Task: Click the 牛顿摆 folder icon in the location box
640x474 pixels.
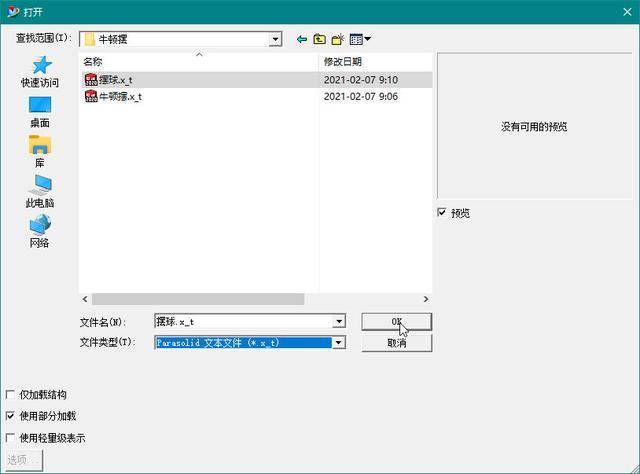Action: coord(89,40)
